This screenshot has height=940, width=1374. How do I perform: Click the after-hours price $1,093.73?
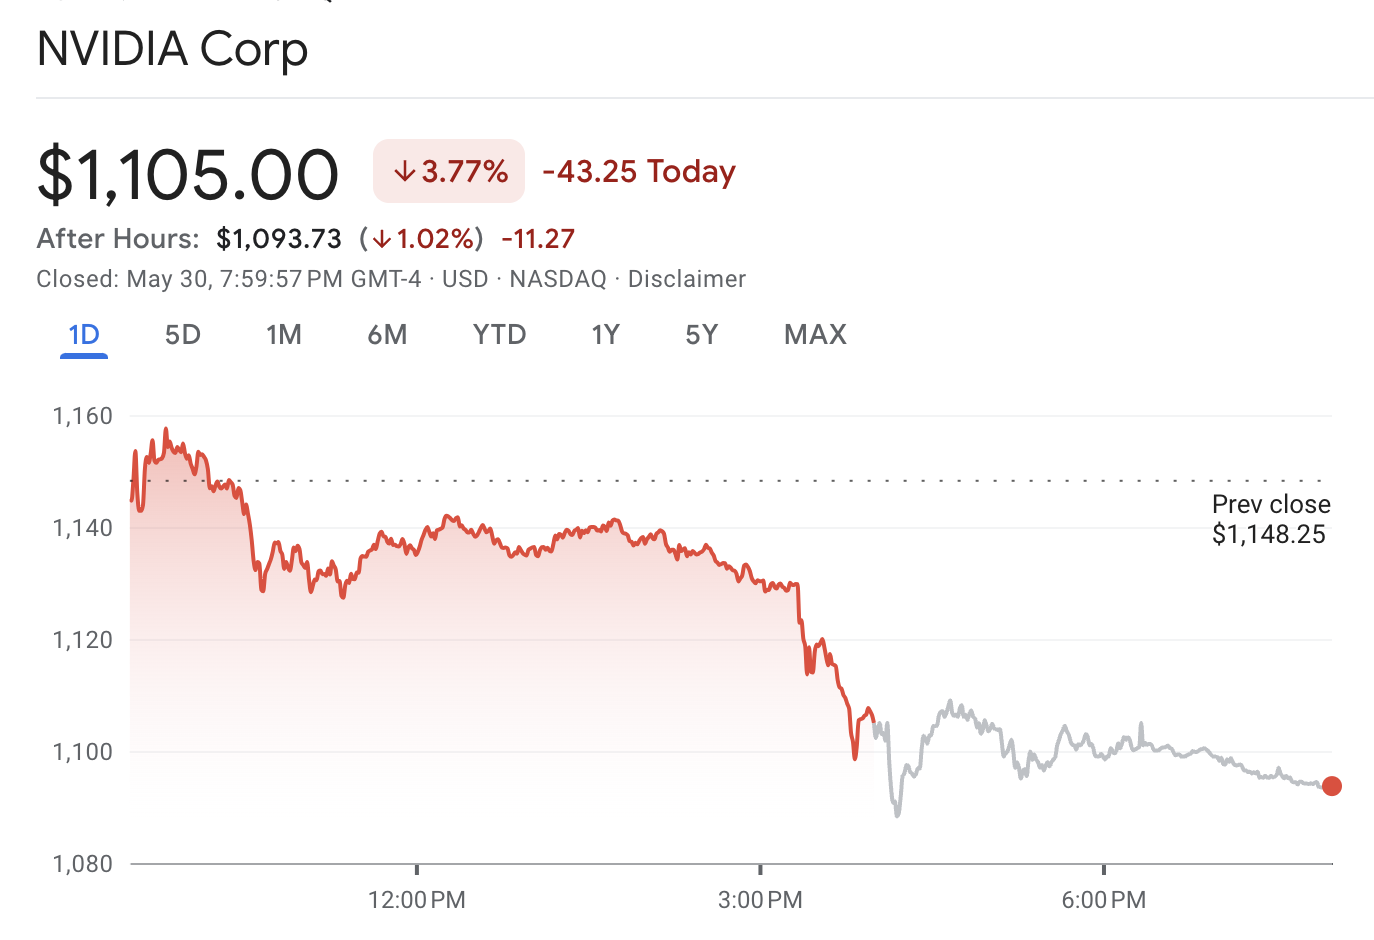pyautogui.click(x=279, y=239)
